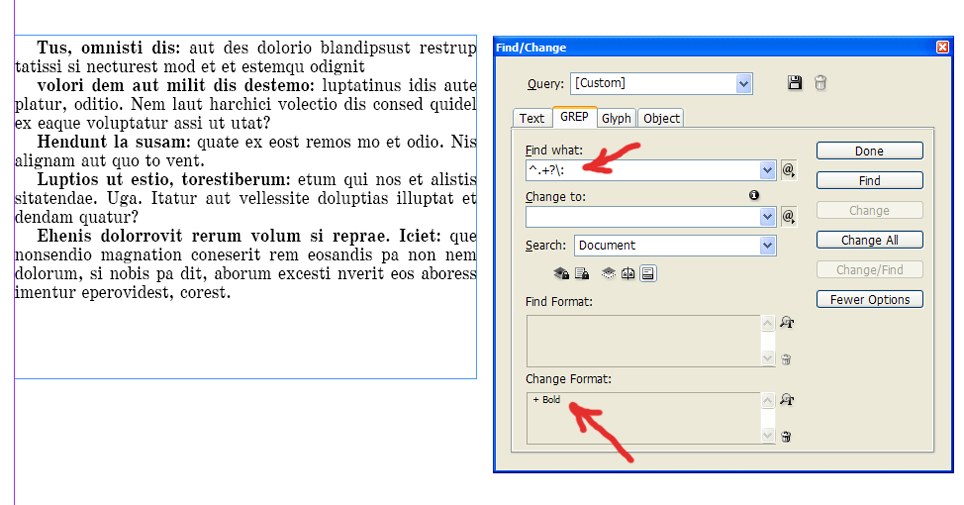Image resolution: width=964 pixels, height=505 pixels.
Task: Click bold text 'volori dem aut milit dis destemo:'
Action: (176, 85)
